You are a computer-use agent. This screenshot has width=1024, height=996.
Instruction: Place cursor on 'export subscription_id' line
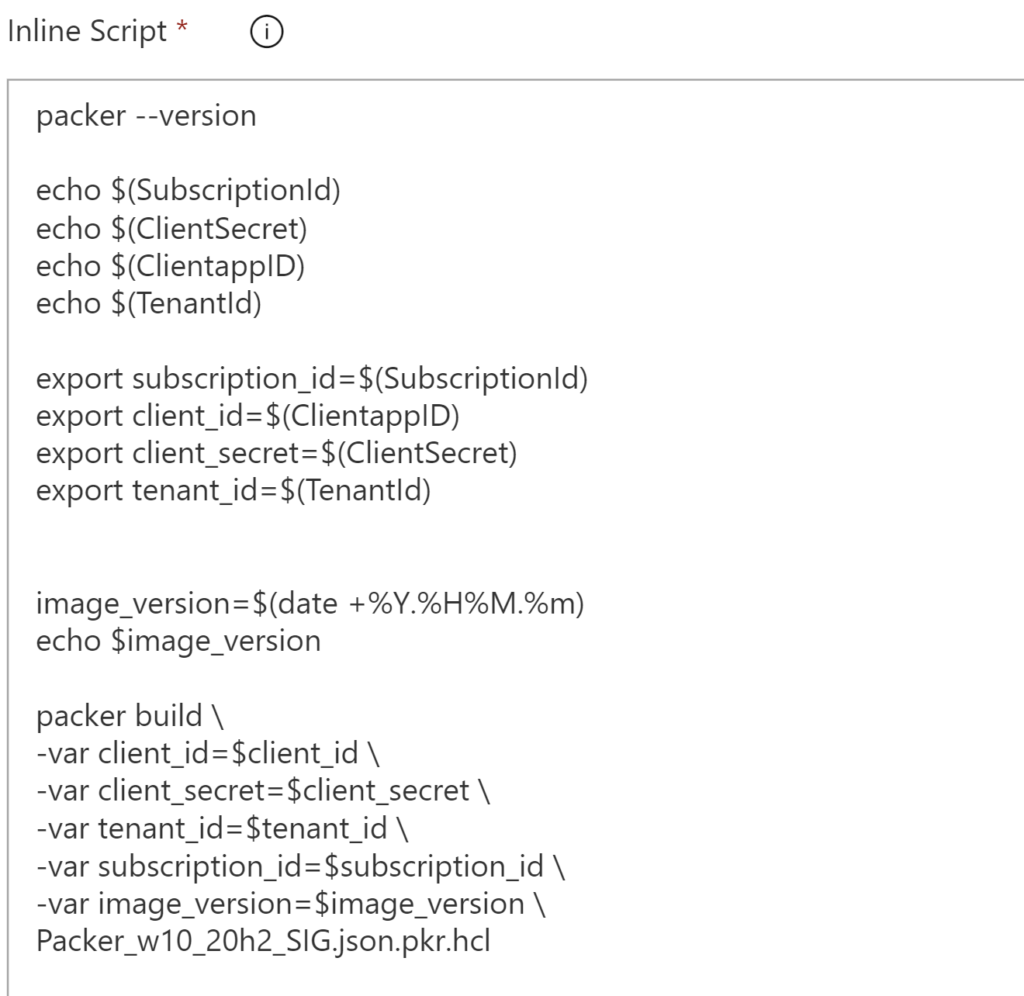coord(312,379)
